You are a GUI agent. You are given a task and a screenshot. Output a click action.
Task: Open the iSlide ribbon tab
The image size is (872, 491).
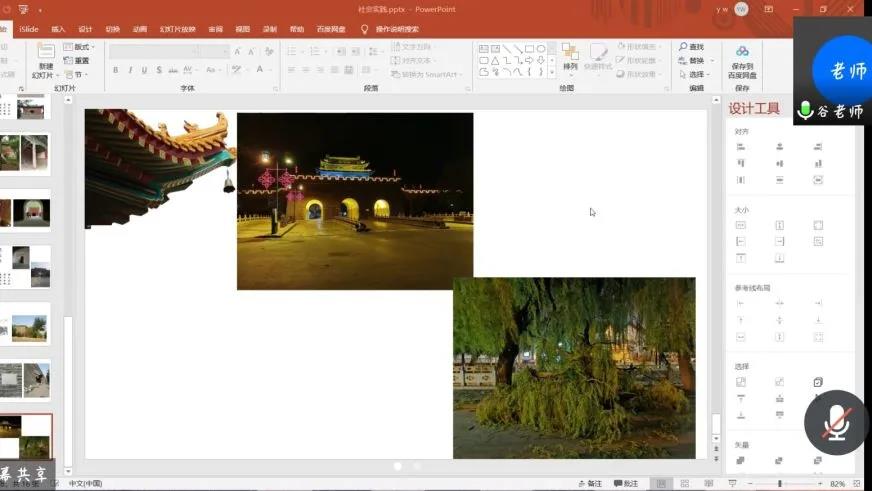29,29
